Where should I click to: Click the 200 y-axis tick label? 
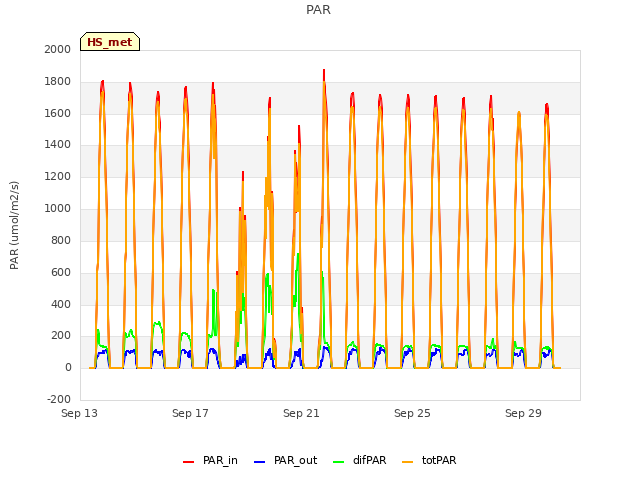point(61,336)
